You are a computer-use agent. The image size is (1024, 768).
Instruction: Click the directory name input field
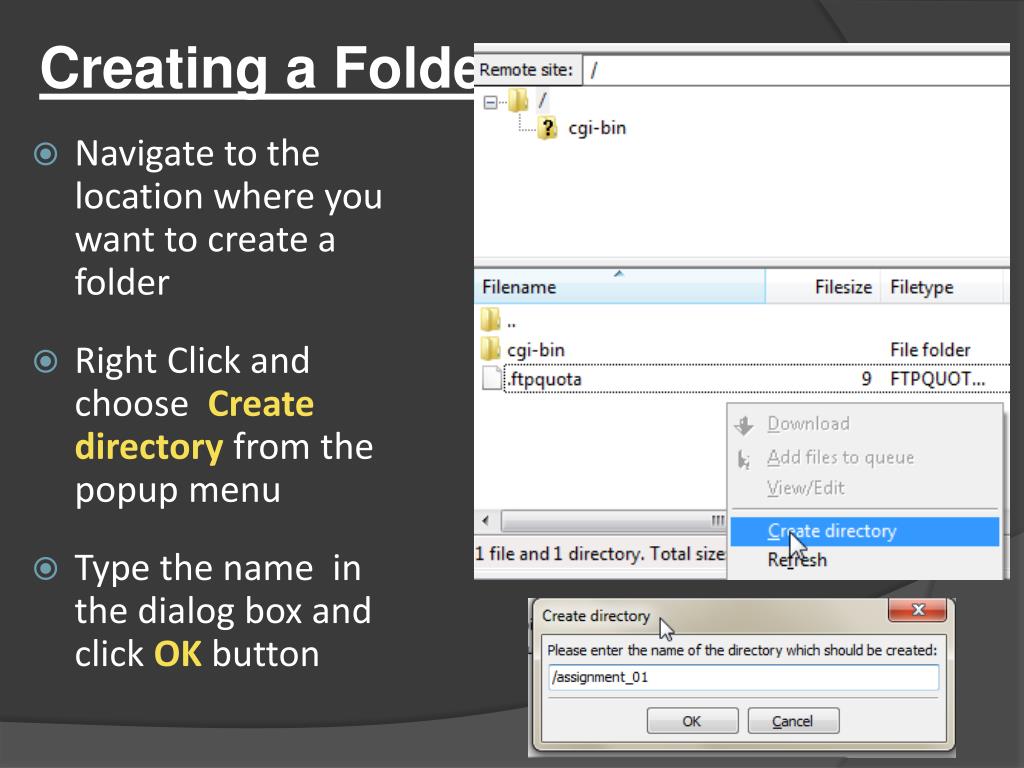click(x=743, y=677)
